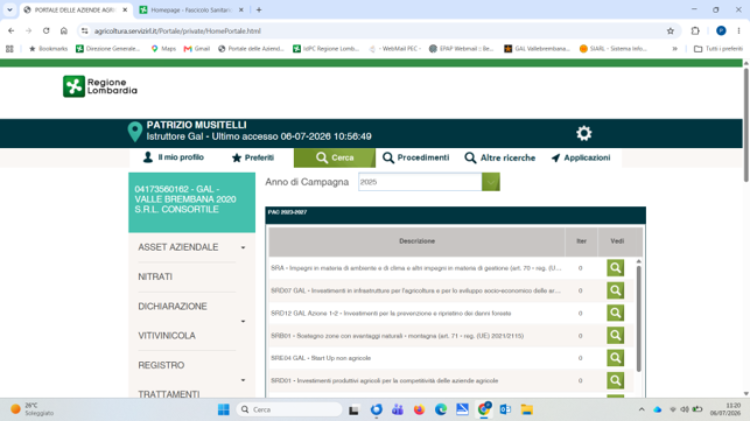
Task: Open the Applicazioni tab
Action: [x=581, y=157]
